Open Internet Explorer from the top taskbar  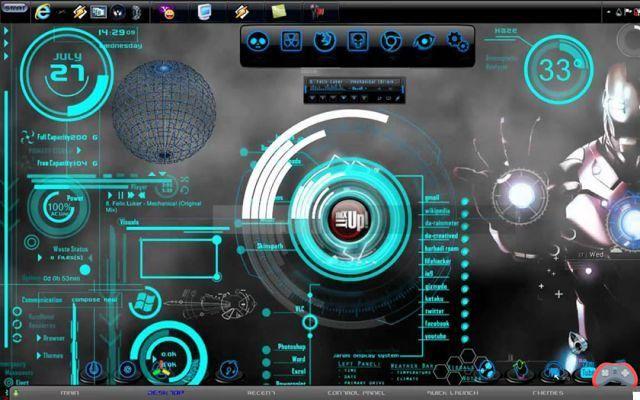click(42, 11)
